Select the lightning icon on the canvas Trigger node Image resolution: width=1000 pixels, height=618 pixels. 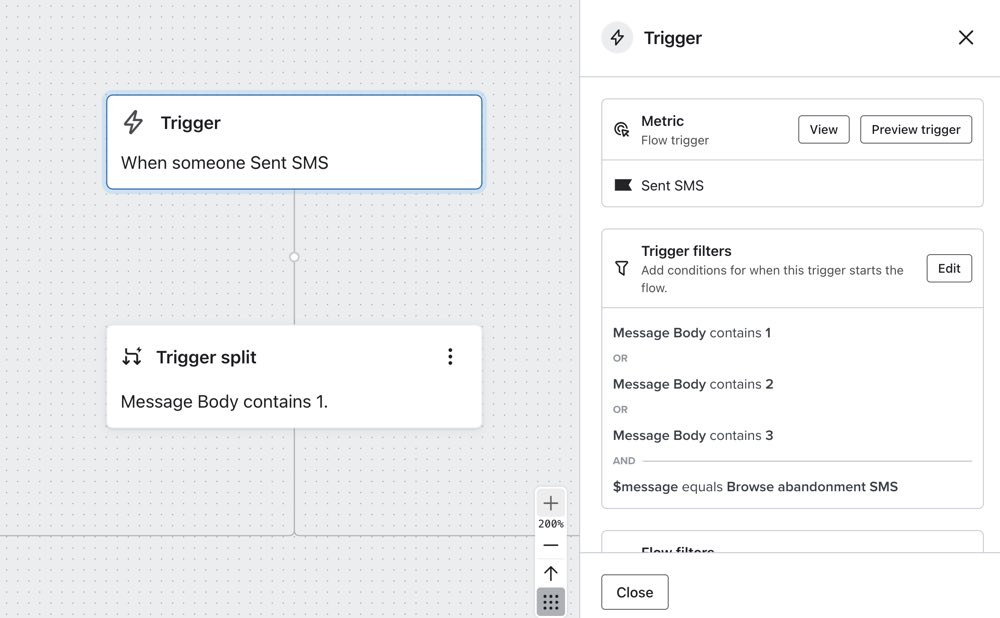click(133, 122)
